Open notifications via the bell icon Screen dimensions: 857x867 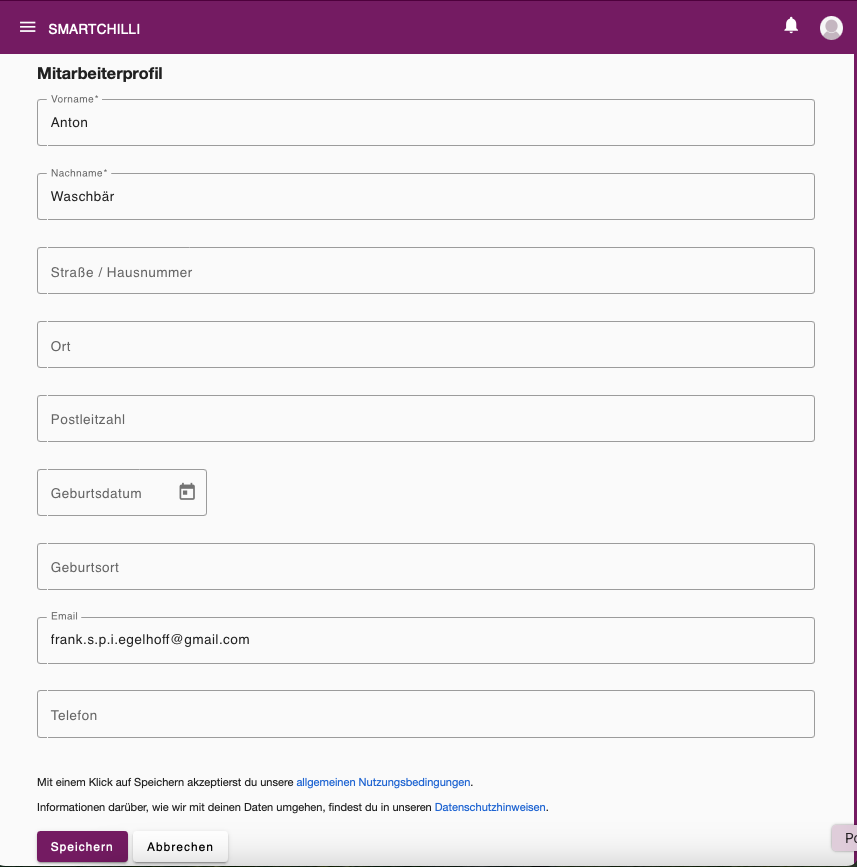[791, 25]
